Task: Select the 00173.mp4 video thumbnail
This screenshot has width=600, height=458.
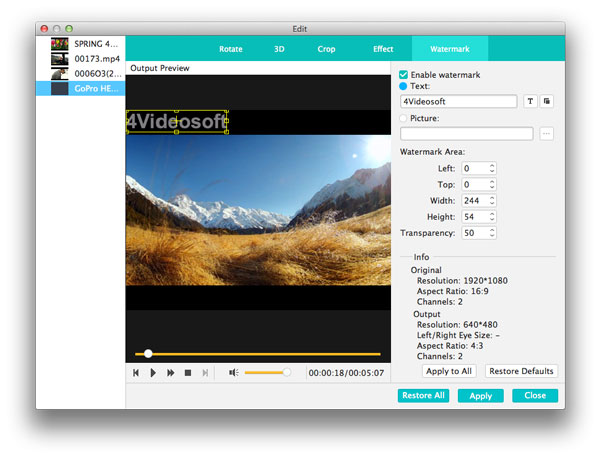Action: coord(59,59)
